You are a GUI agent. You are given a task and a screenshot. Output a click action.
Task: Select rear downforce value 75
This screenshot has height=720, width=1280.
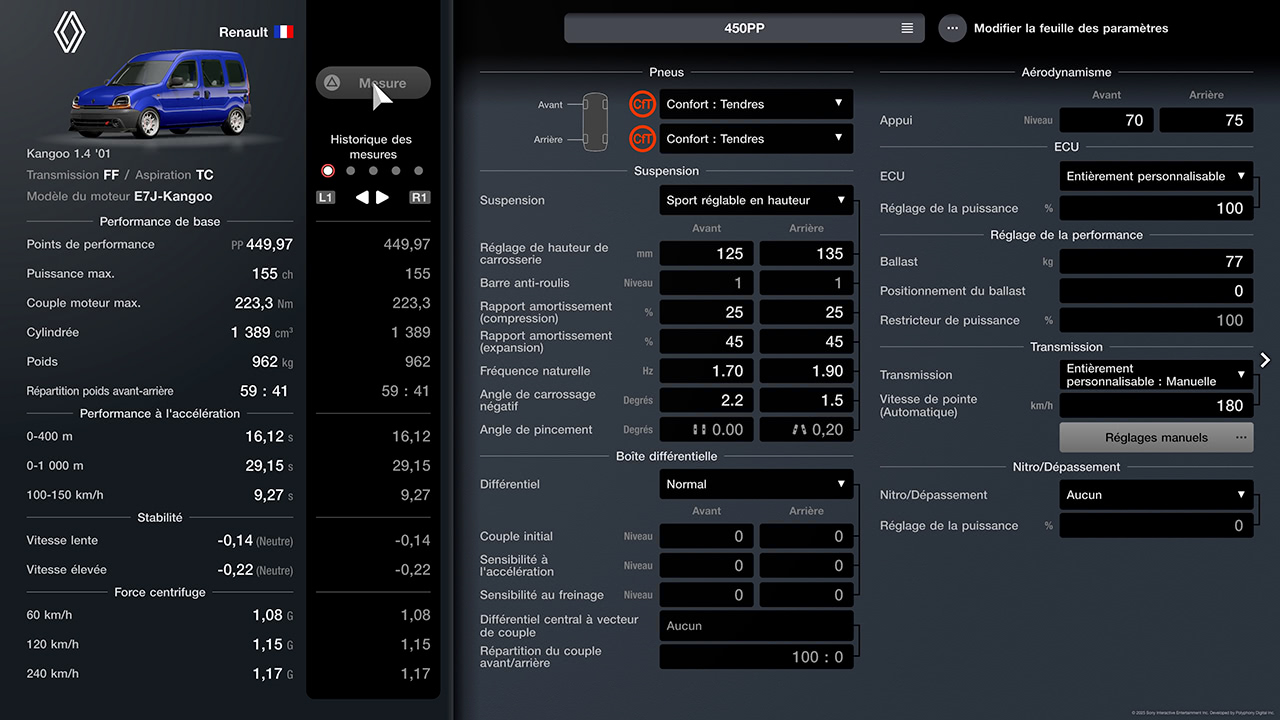coord(1206,120)
